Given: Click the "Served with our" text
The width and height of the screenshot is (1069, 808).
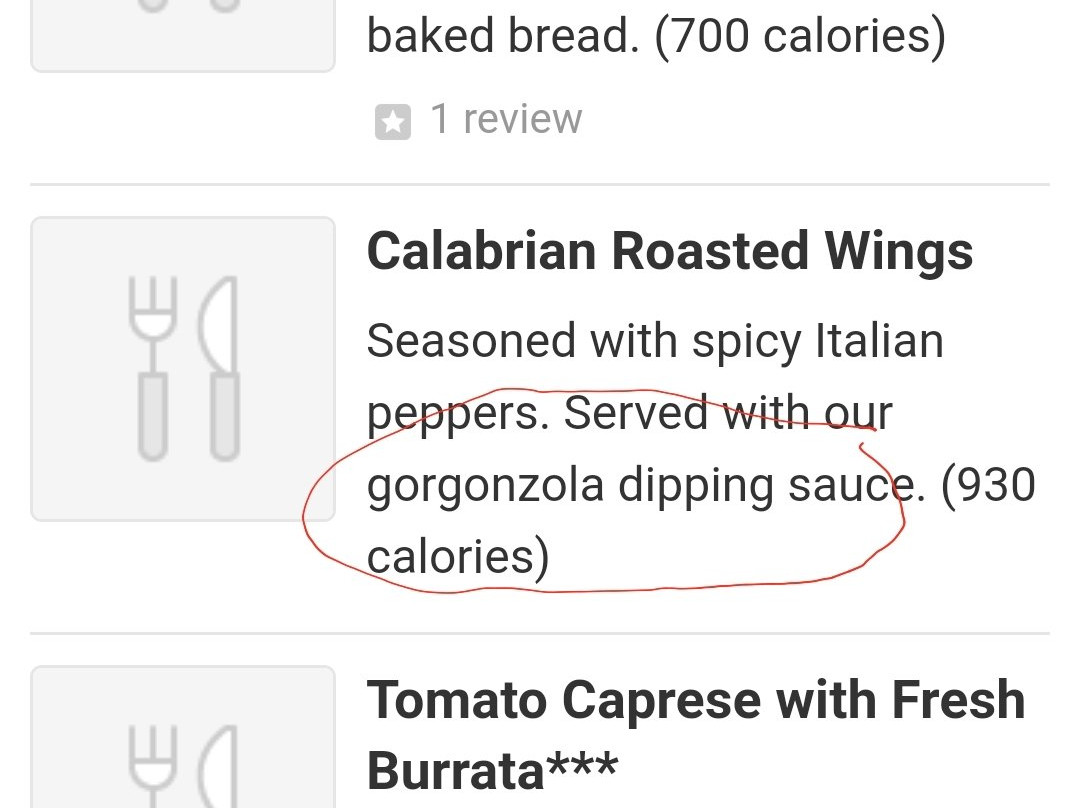Looking at the screenshot, I should coord(727,413).
